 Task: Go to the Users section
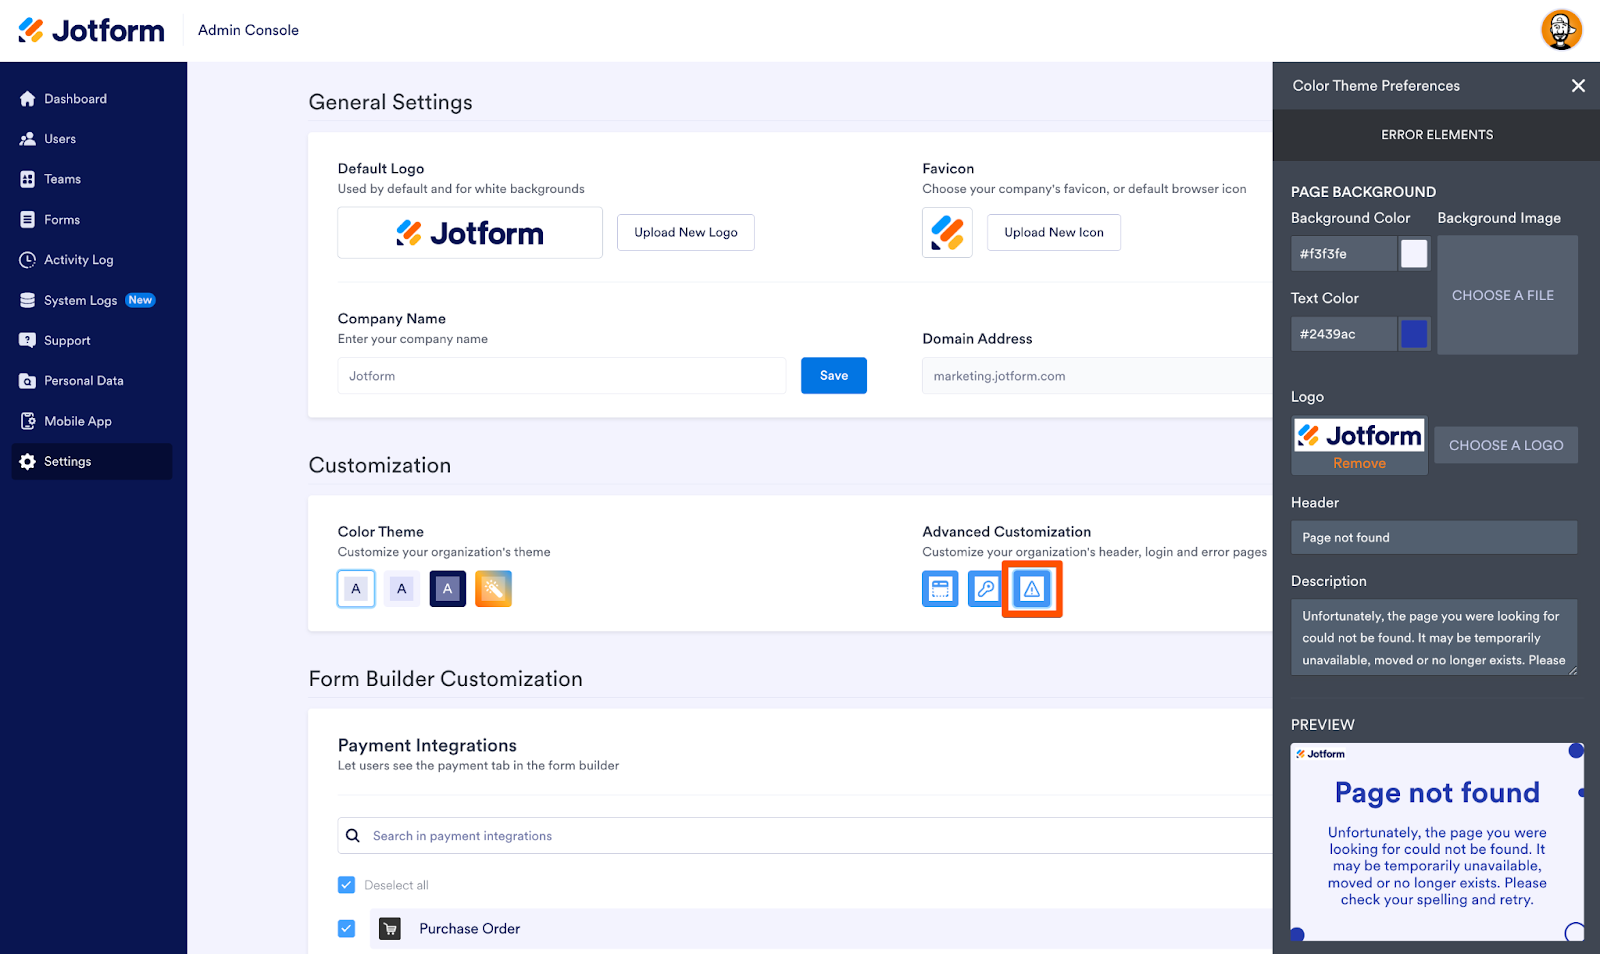click(x=60, y=139)
